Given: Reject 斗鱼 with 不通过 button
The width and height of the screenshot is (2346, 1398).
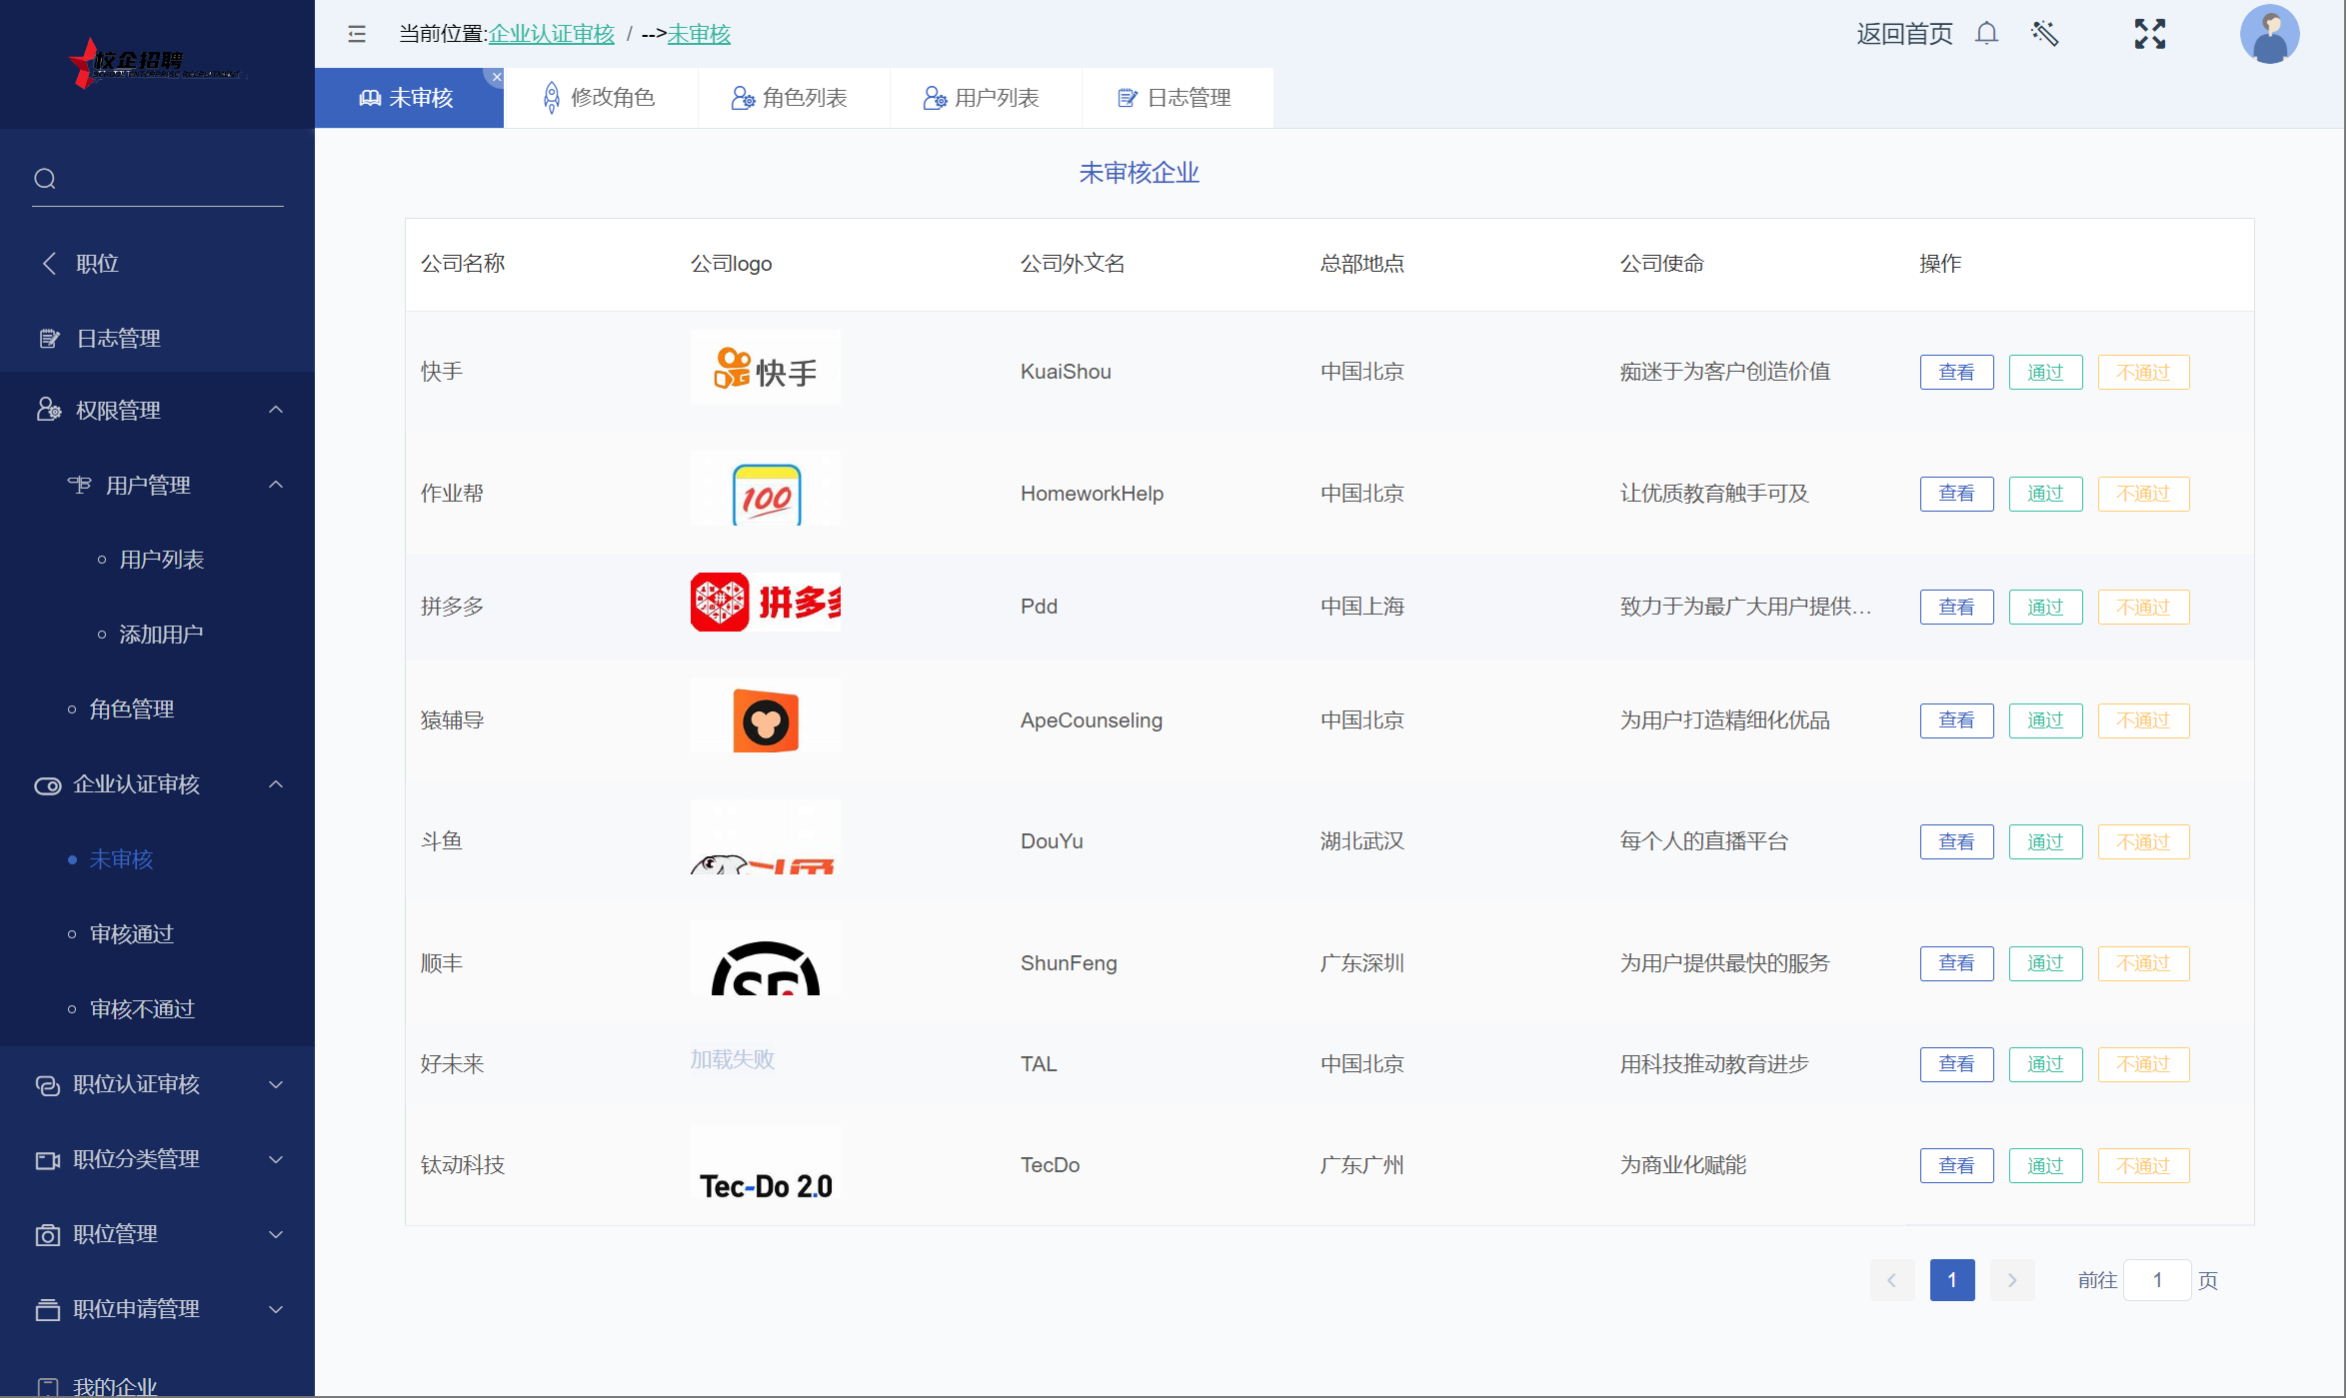Looking at the screenshot, I should pyautogui.click(x=2142, y=842).
